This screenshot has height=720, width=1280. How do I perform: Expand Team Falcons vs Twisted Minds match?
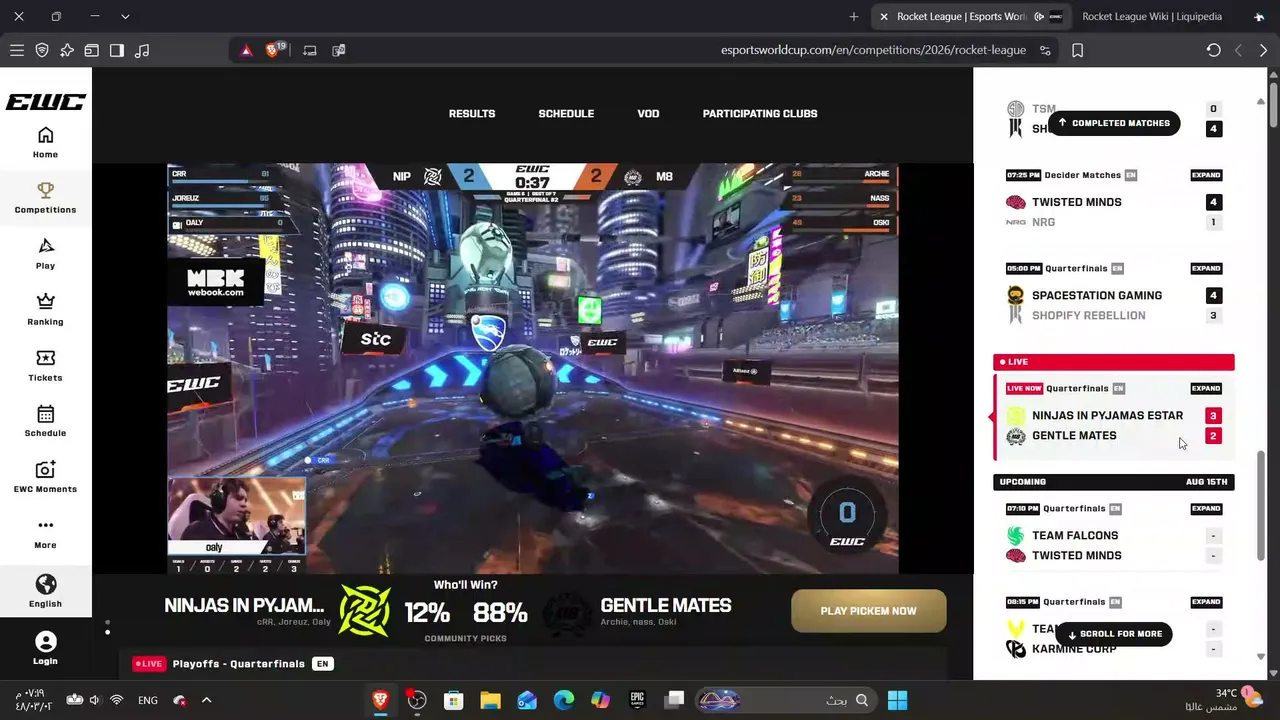pyautogui.click(x=1206, y=508)
